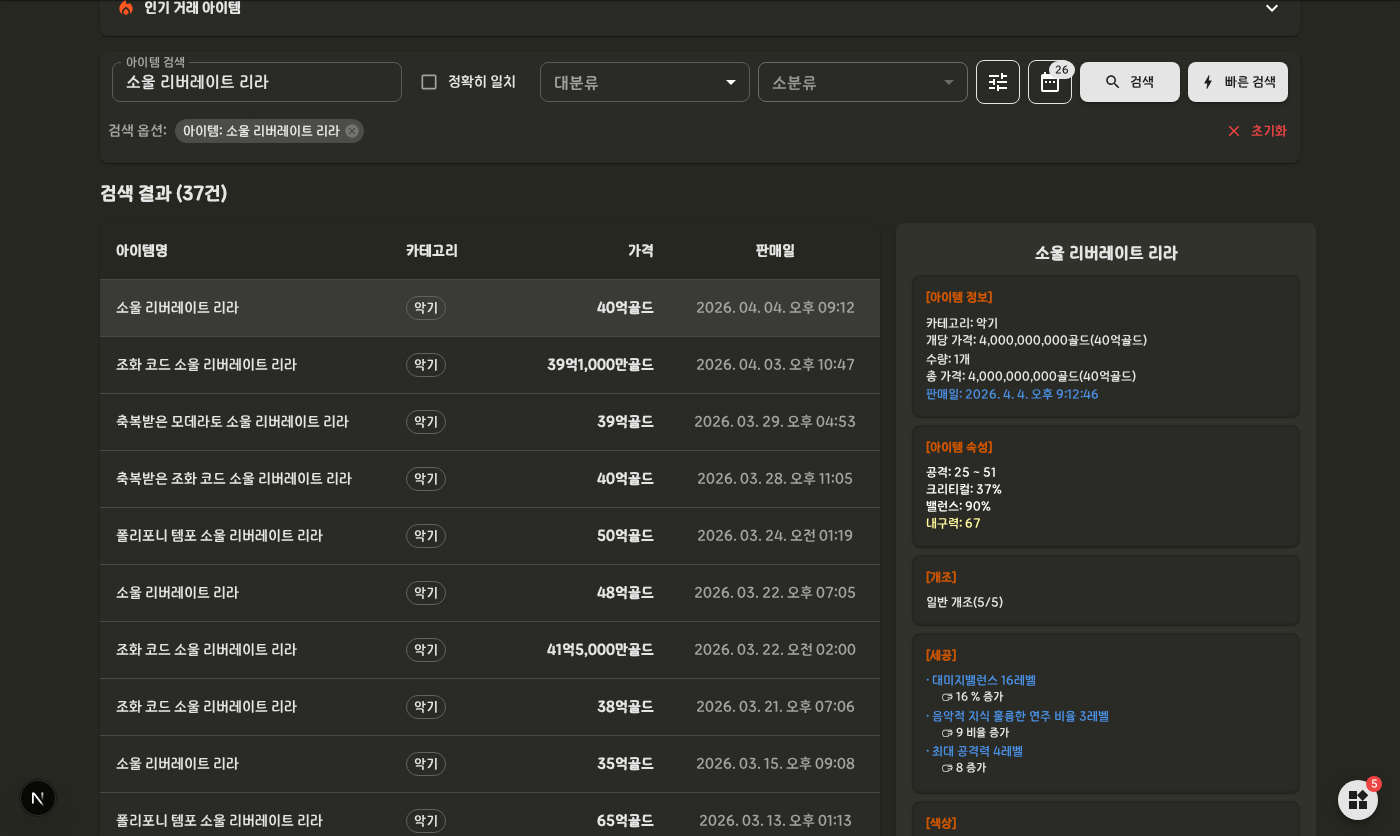Click the 검색 결과 (37건) heading
This screenshot has width=1400, height=836.
tap(164, 193)
